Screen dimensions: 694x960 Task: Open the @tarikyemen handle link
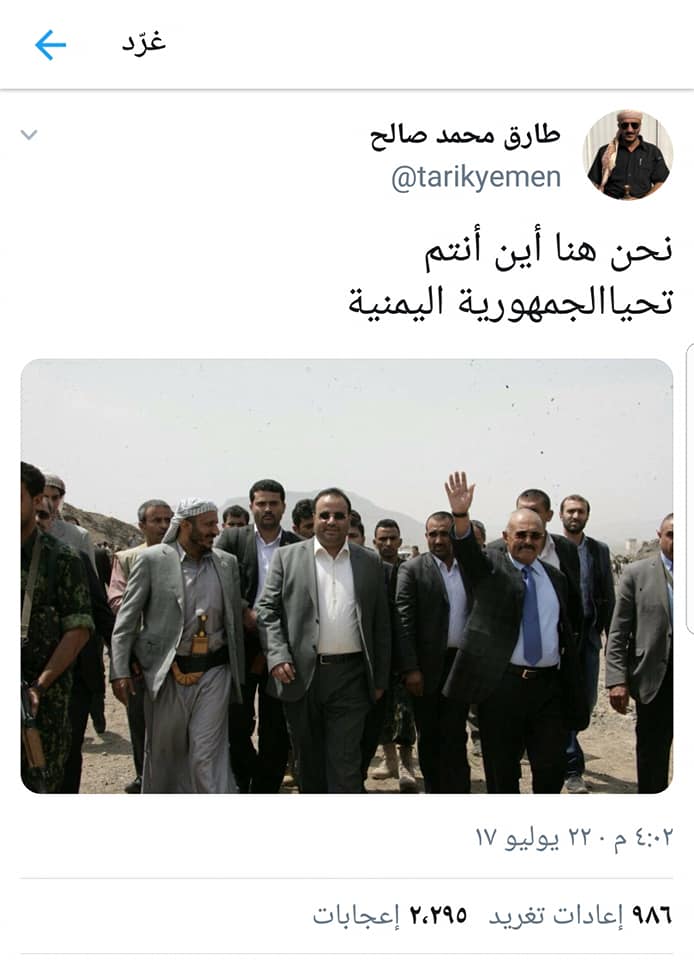click(x=476, y=178)
